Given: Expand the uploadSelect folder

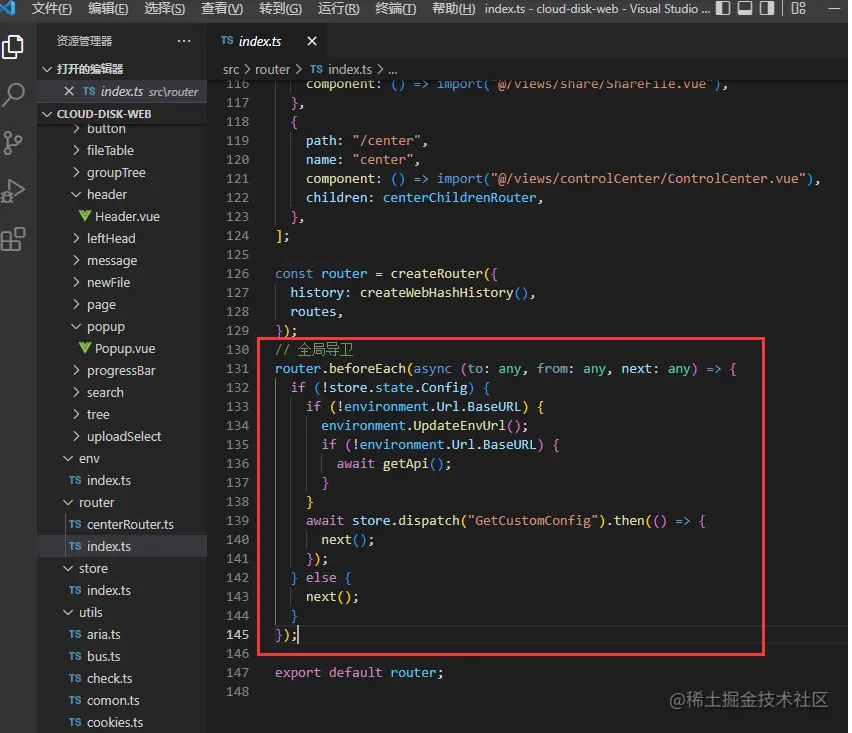Looking at the screenshot, I should pyautogui.click(x=122, y=436).
